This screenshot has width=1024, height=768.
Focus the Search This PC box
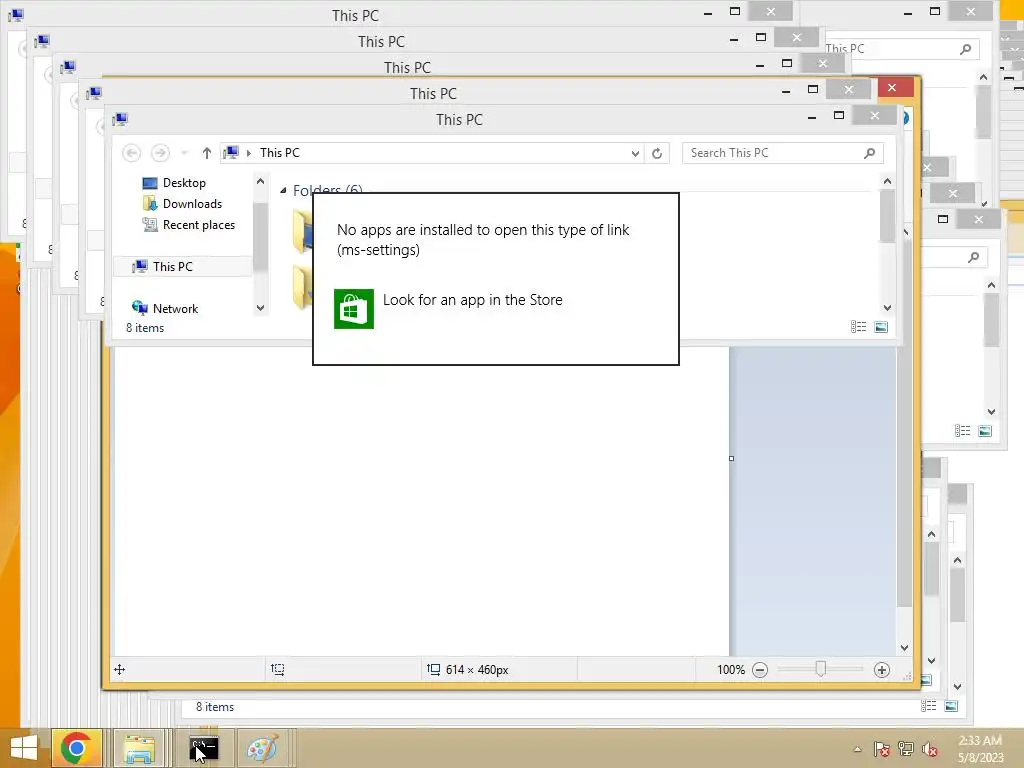pos(782,153)
